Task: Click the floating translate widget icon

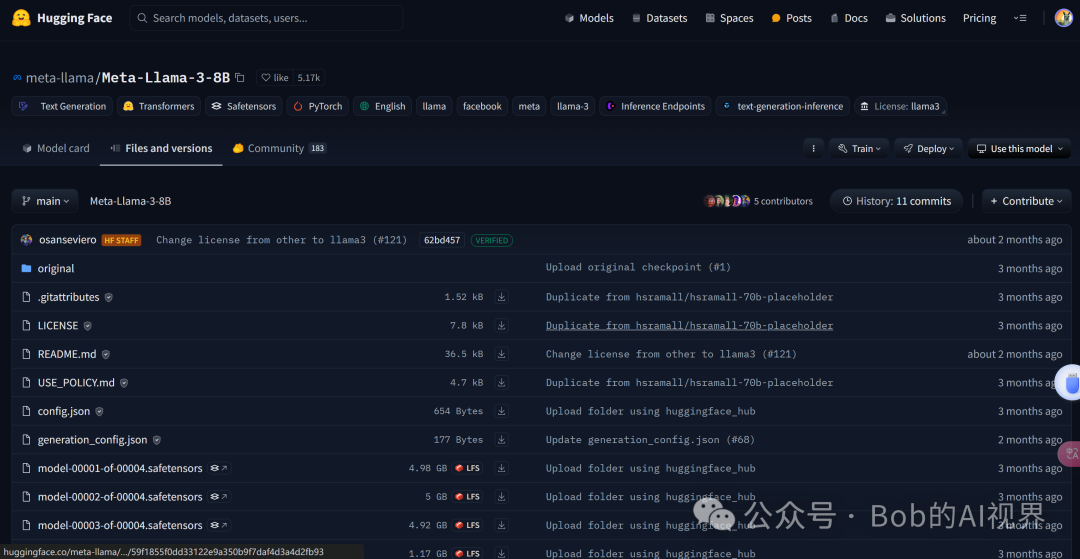Action: (1071, 453)
